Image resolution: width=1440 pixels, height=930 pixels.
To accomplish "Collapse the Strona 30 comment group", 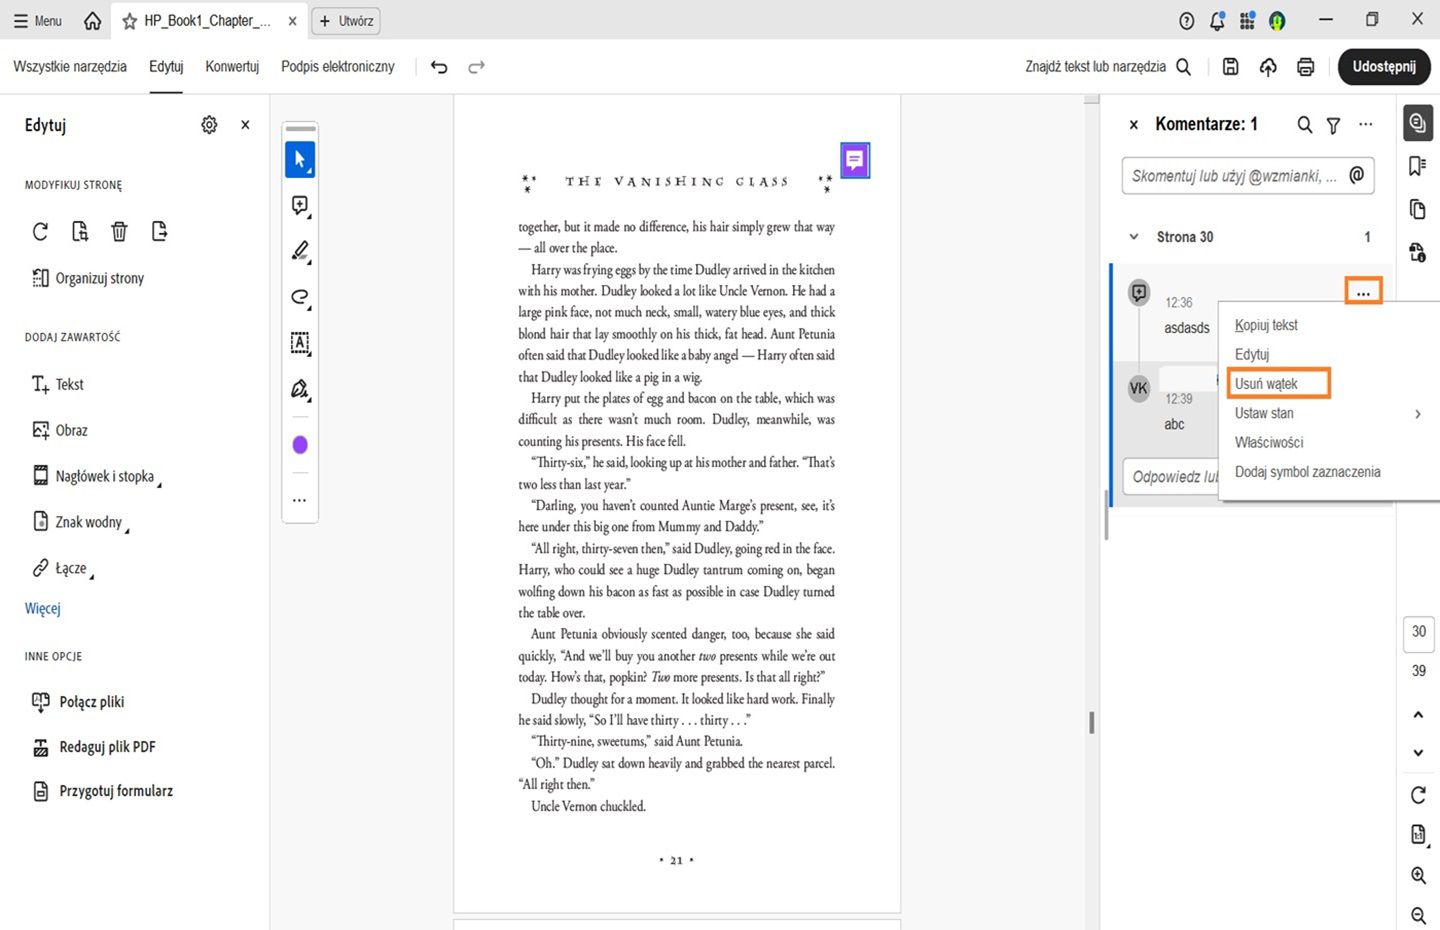I will [1134, 237].
